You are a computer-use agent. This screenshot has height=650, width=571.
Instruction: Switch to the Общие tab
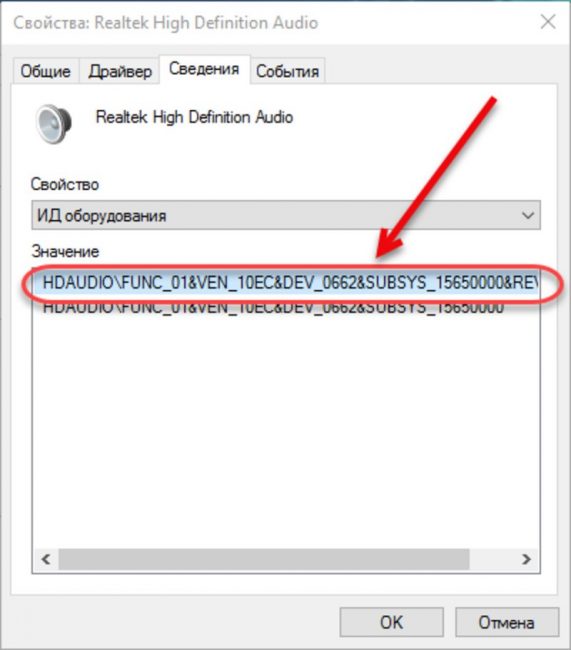(x=46, y=71)
